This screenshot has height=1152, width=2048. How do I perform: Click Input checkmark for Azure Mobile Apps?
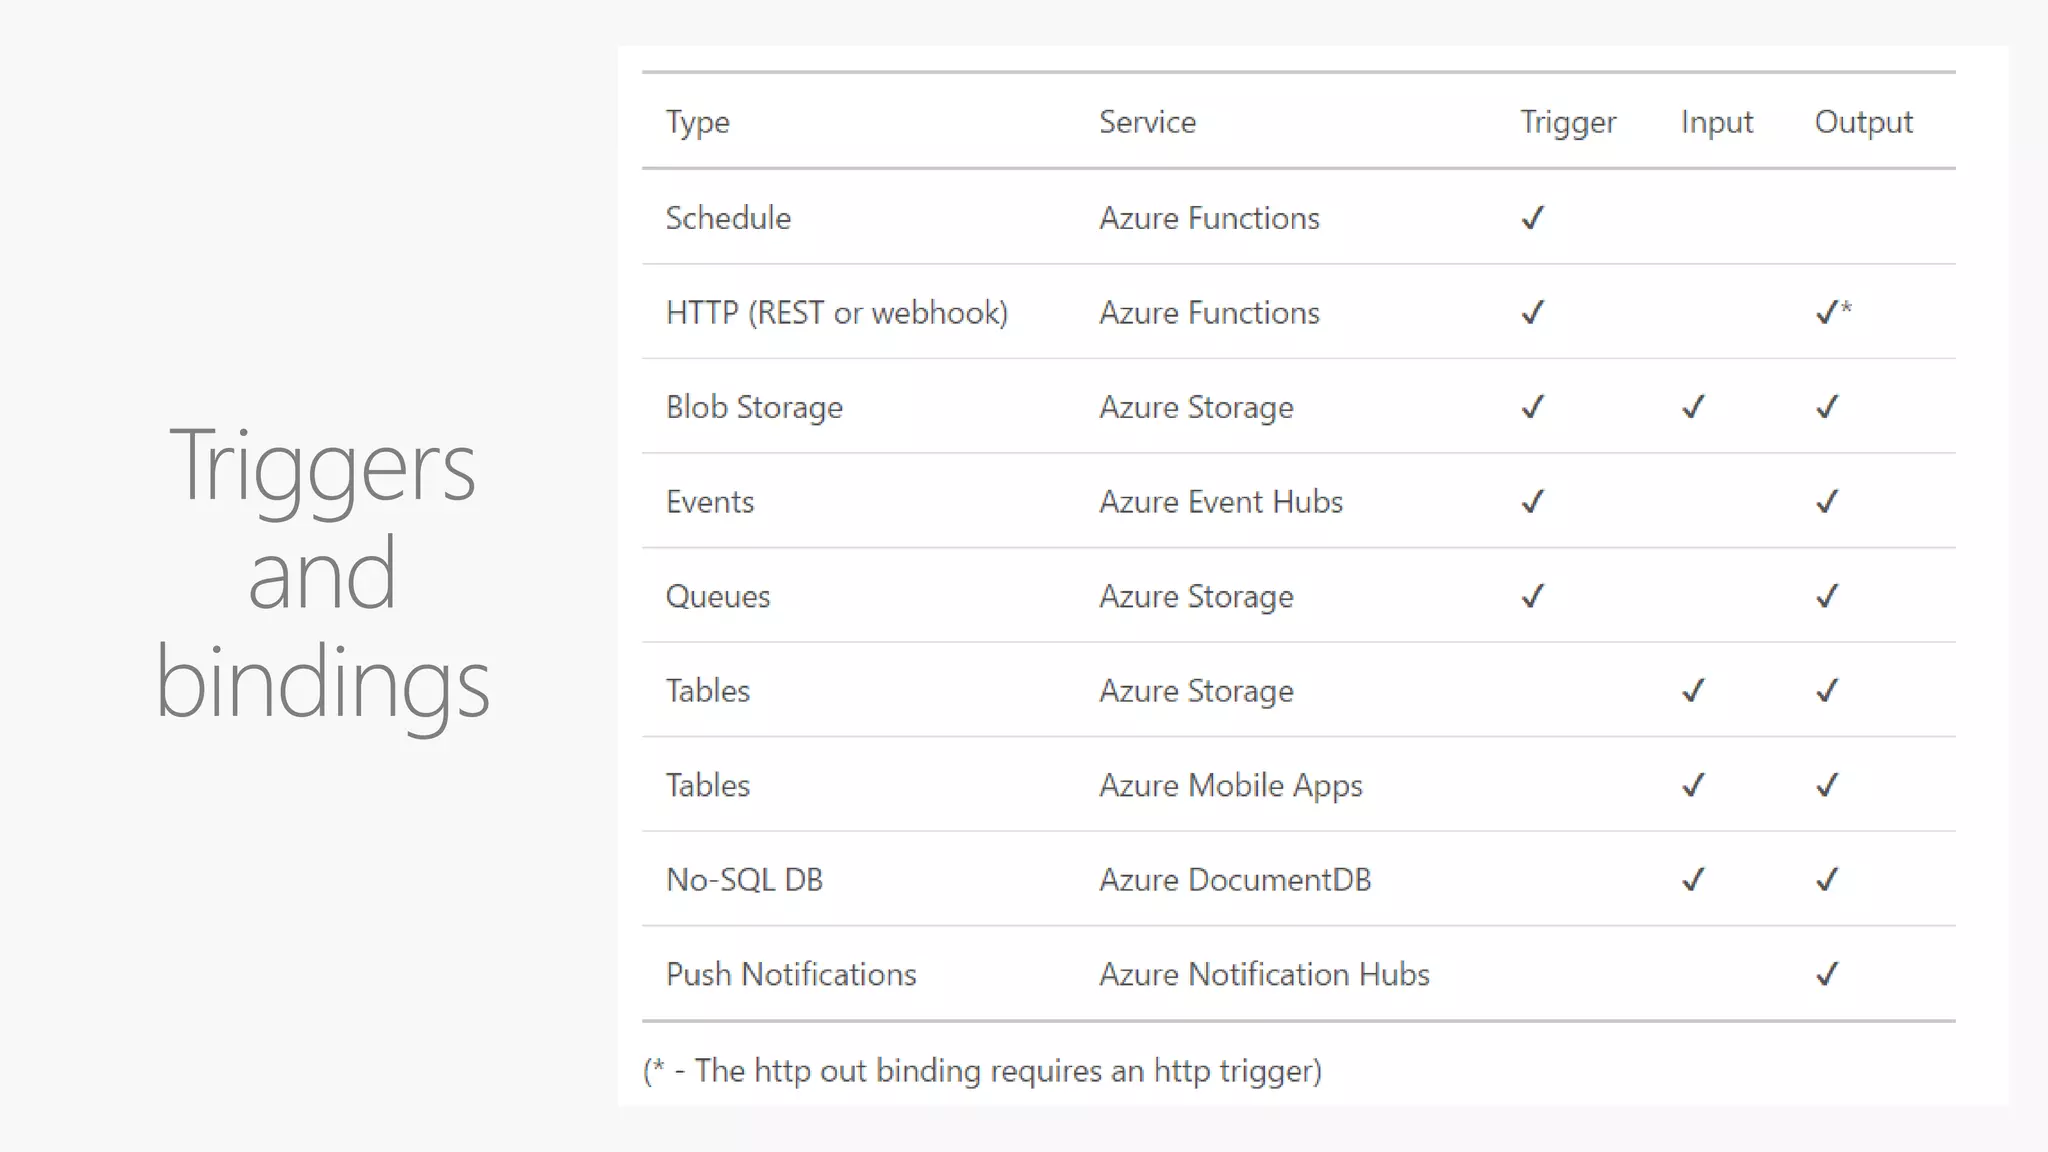click(x=1693, y=785)
